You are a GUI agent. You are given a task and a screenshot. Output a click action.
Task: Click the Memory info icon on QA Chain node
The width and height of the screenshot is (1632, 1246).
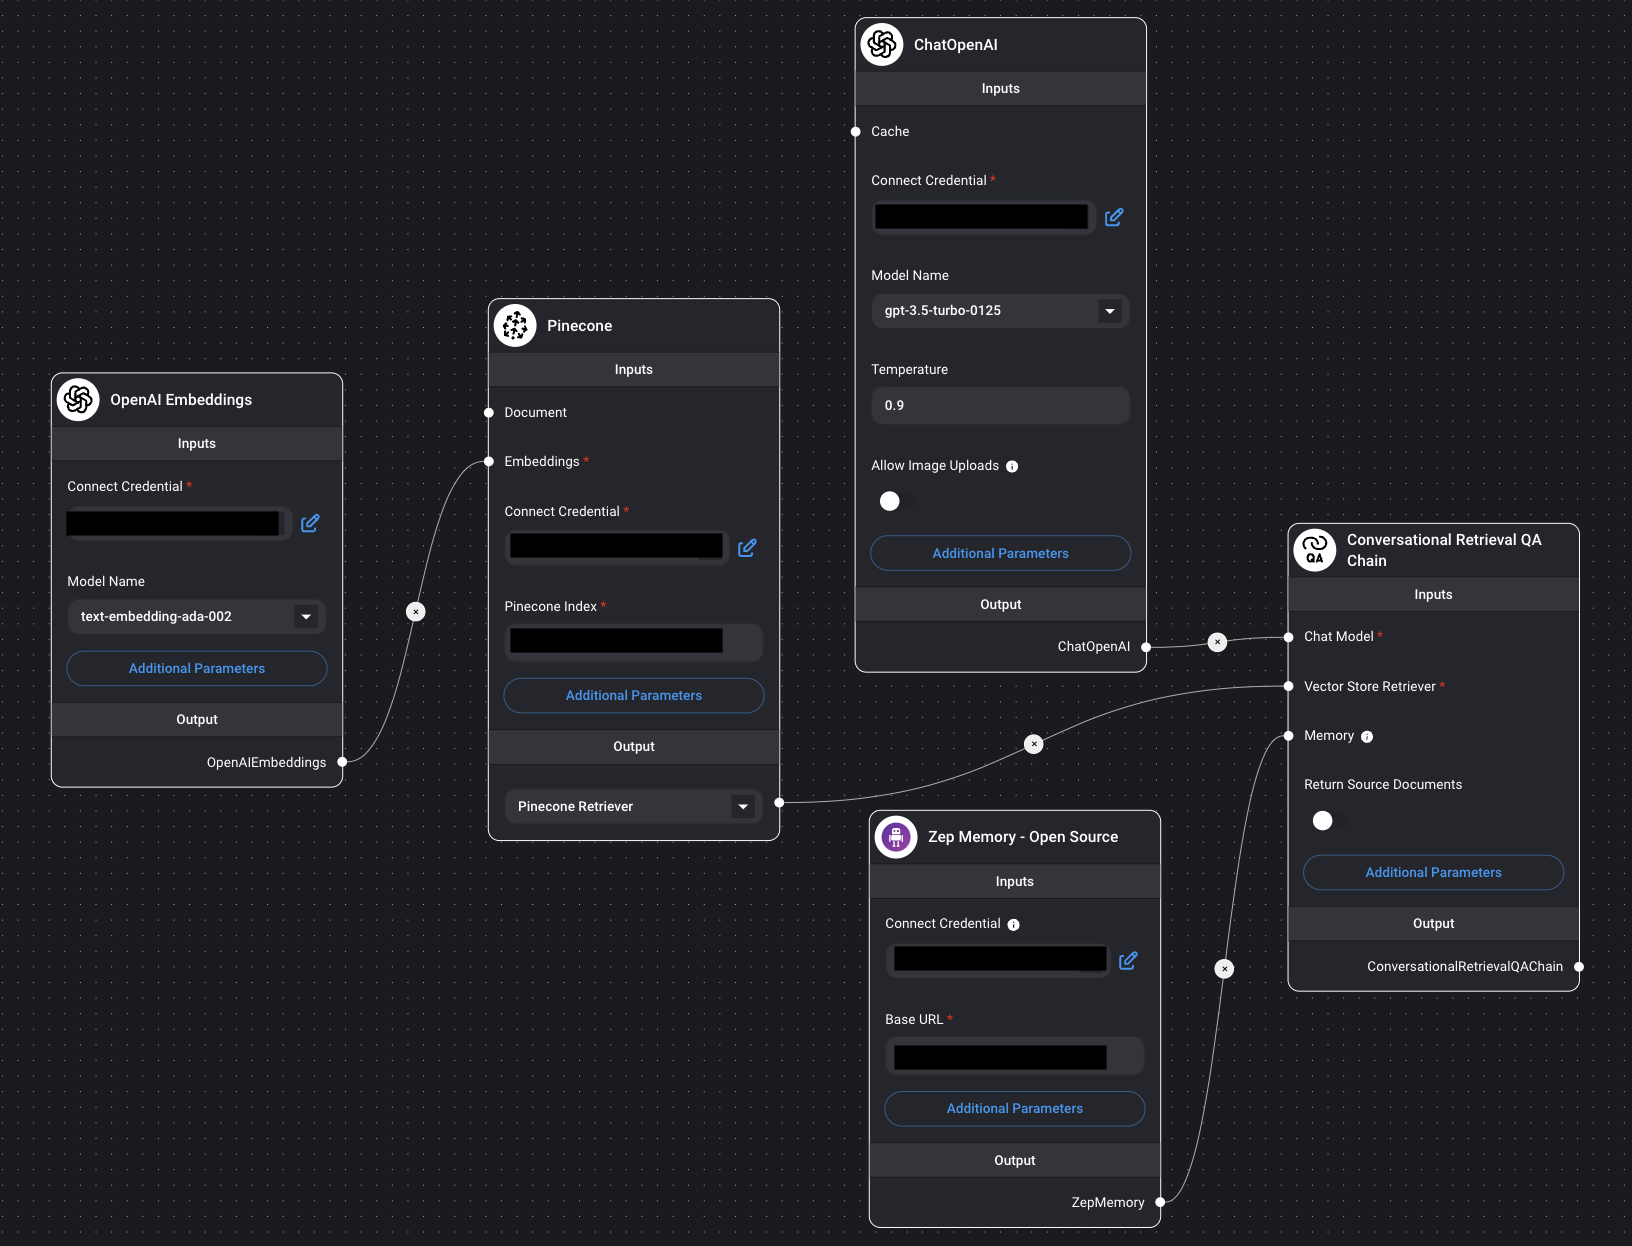(x=1366, y=737)
